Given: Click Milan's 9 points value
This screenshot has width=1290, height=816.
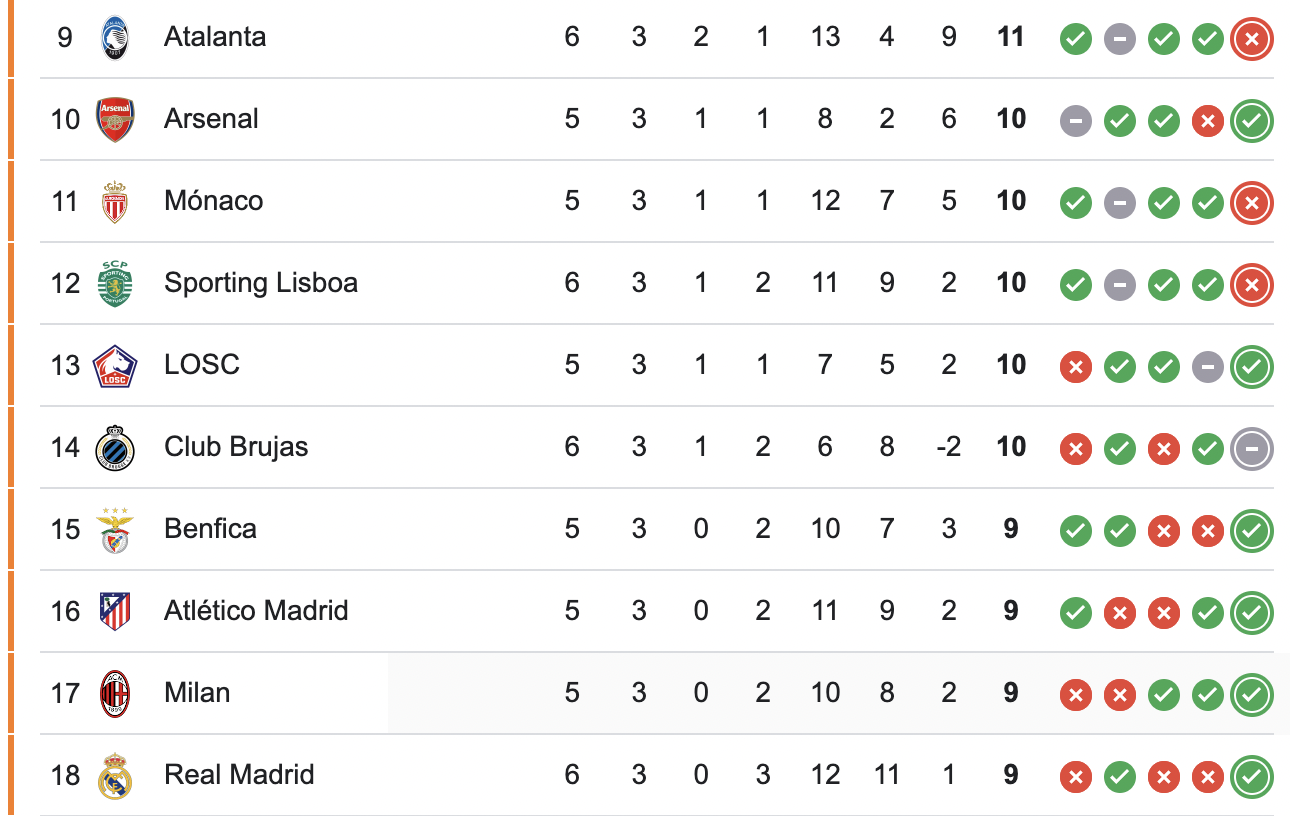Looking at the screenshot, I should tap(1011, 693).
